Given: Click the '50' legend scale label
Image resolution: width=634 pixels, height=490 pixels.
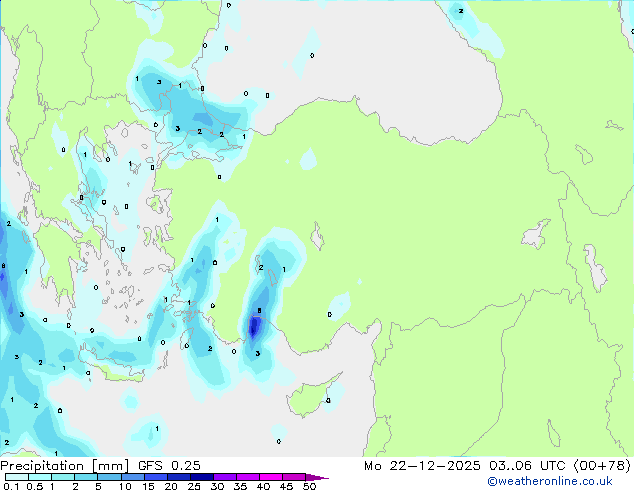Looking at the screenshot, I should click(x=309, y=486).
